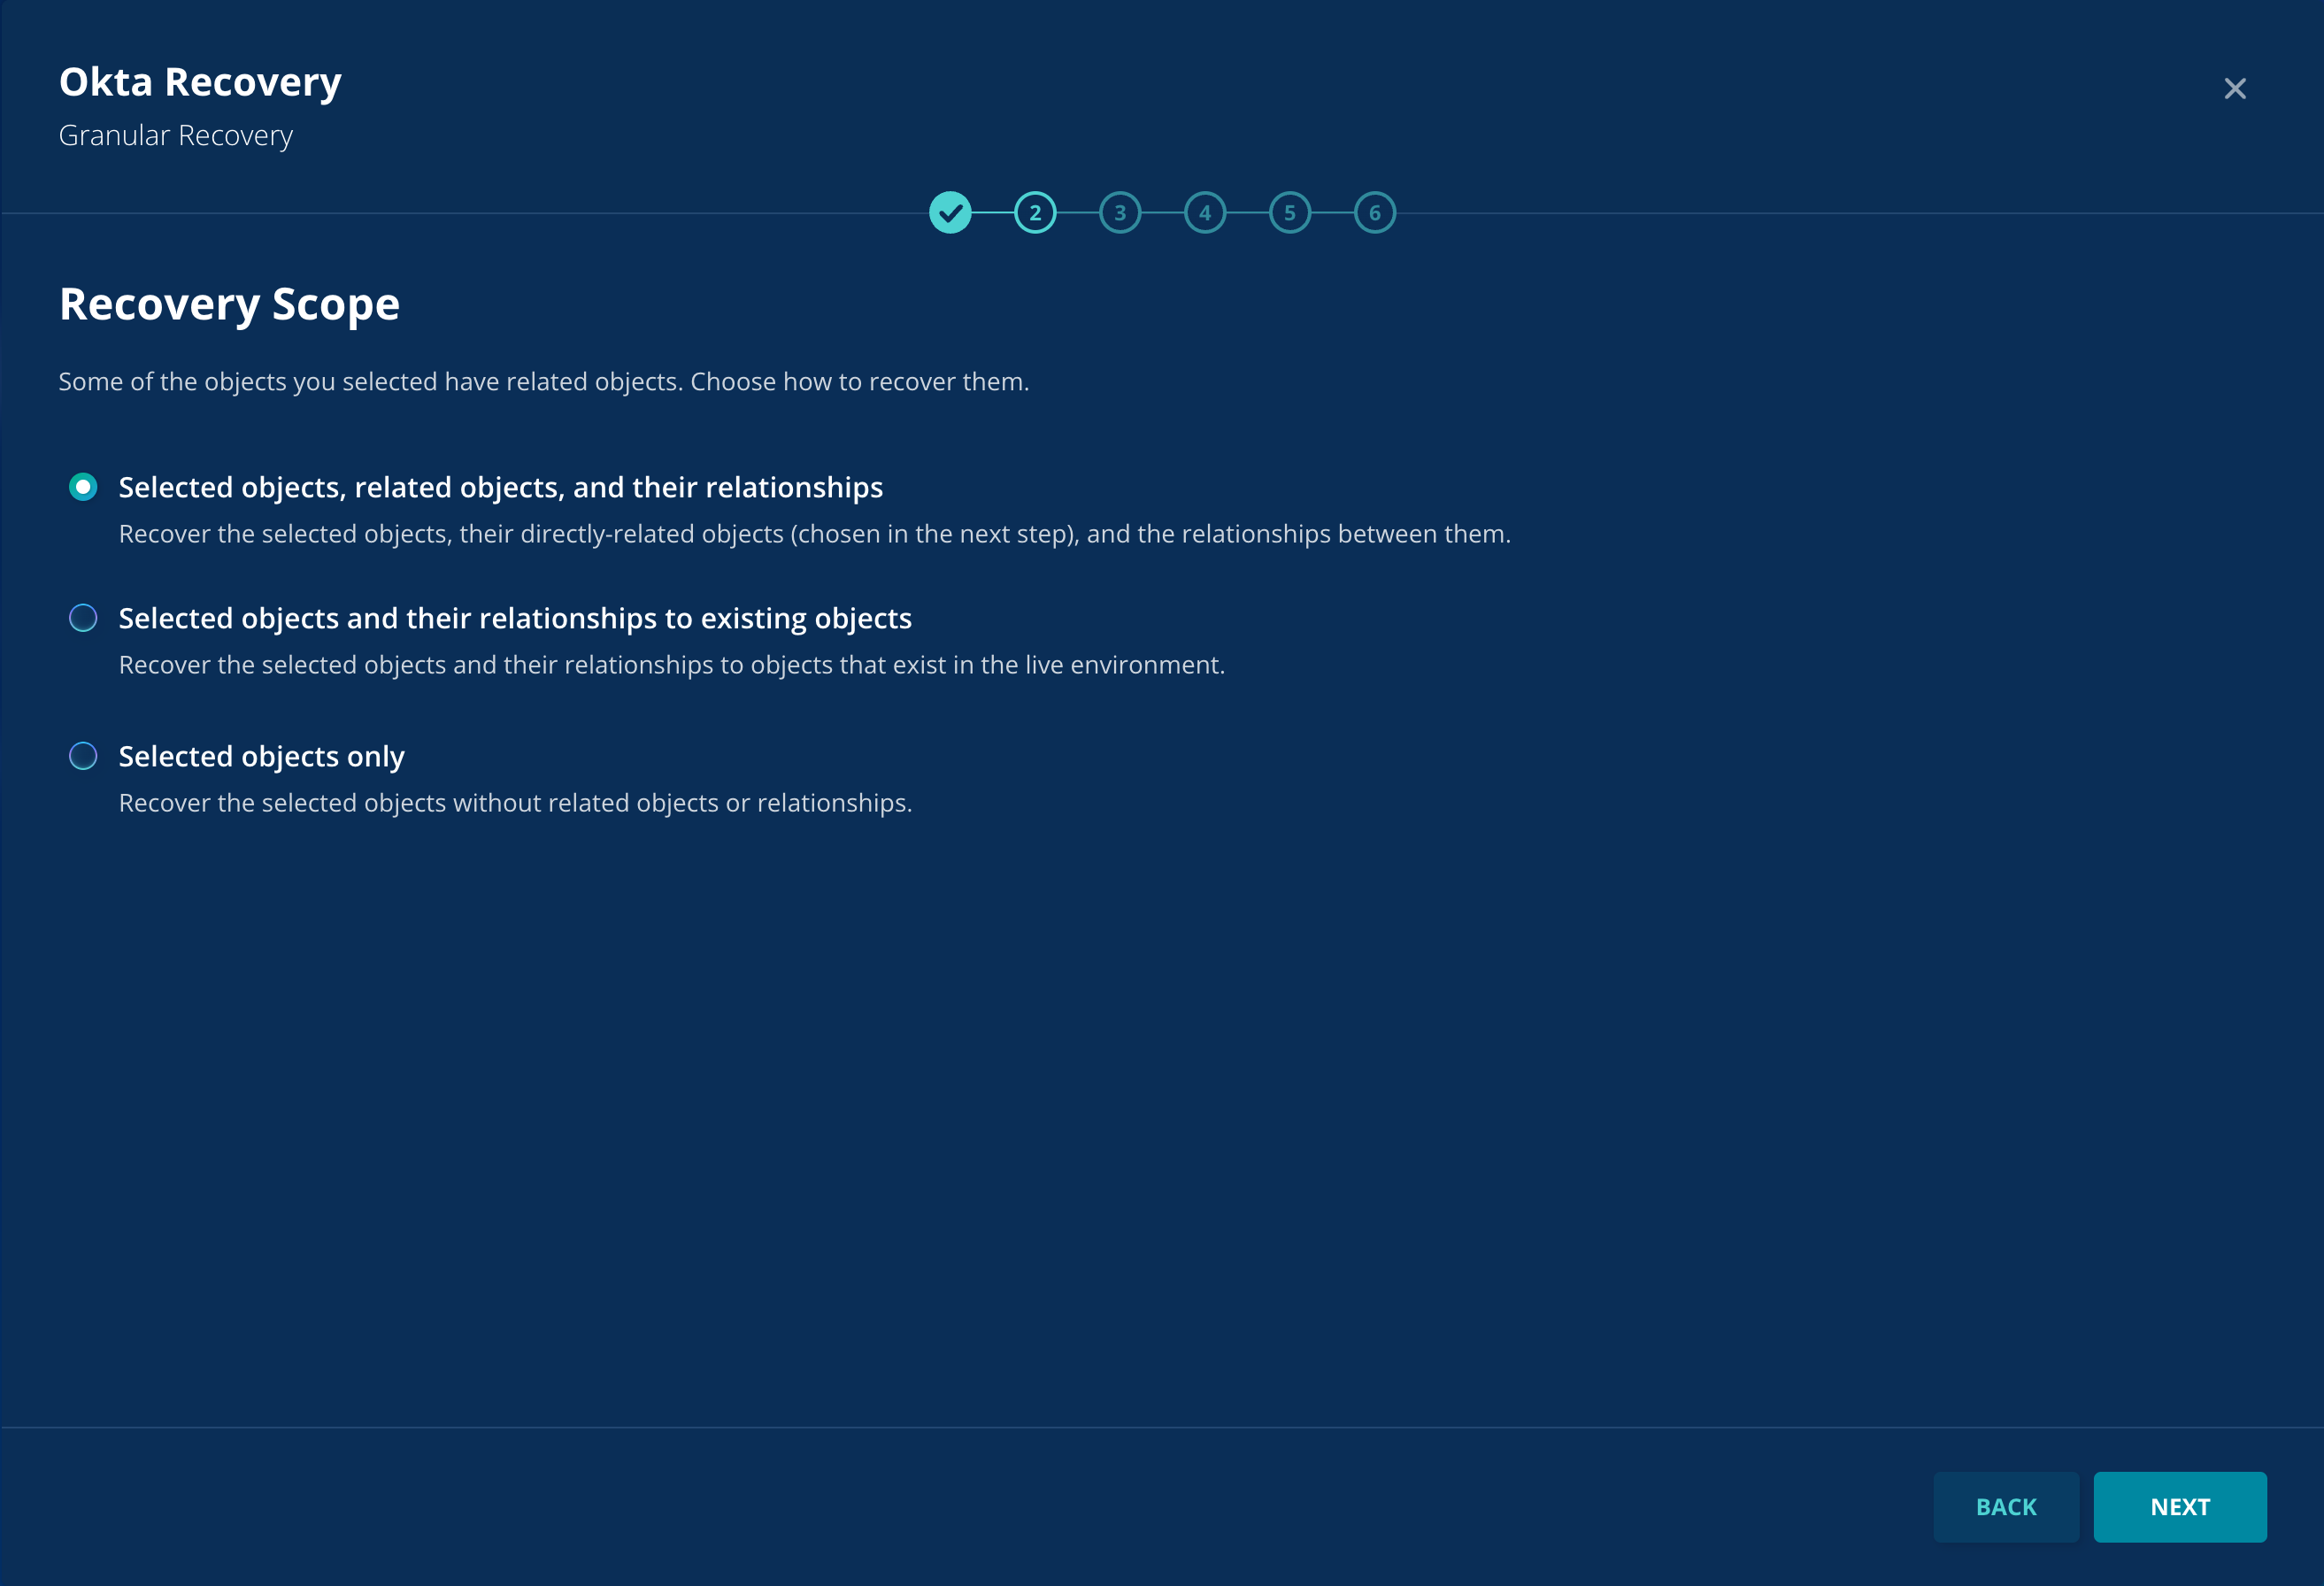Select step 5 in the progress bar
This screenshot has width=2324, height=1586.
click(x=1290, y=212)
